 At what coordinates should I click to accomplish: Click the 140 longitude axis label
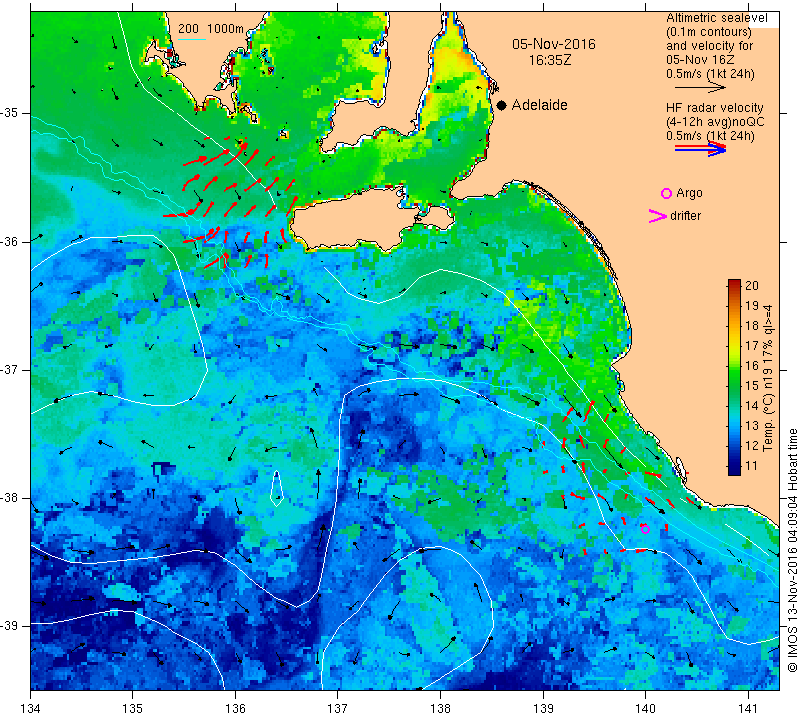[645, 708]
